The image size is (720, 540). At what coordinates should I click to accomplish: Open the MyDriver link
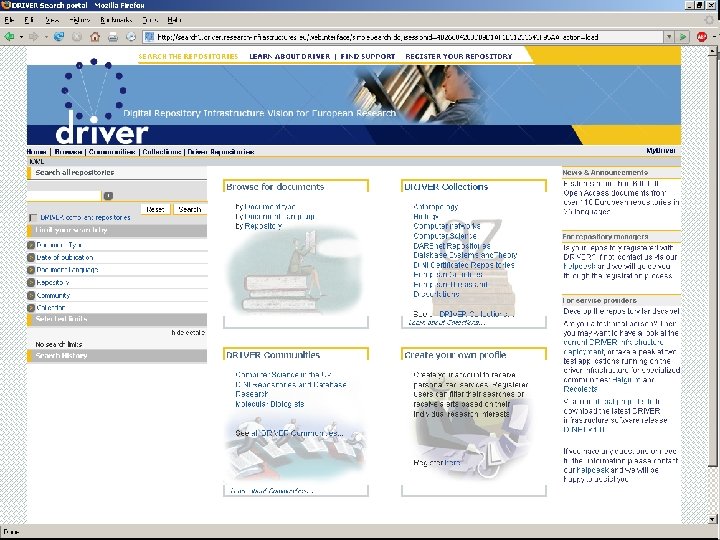click(661, 151)
